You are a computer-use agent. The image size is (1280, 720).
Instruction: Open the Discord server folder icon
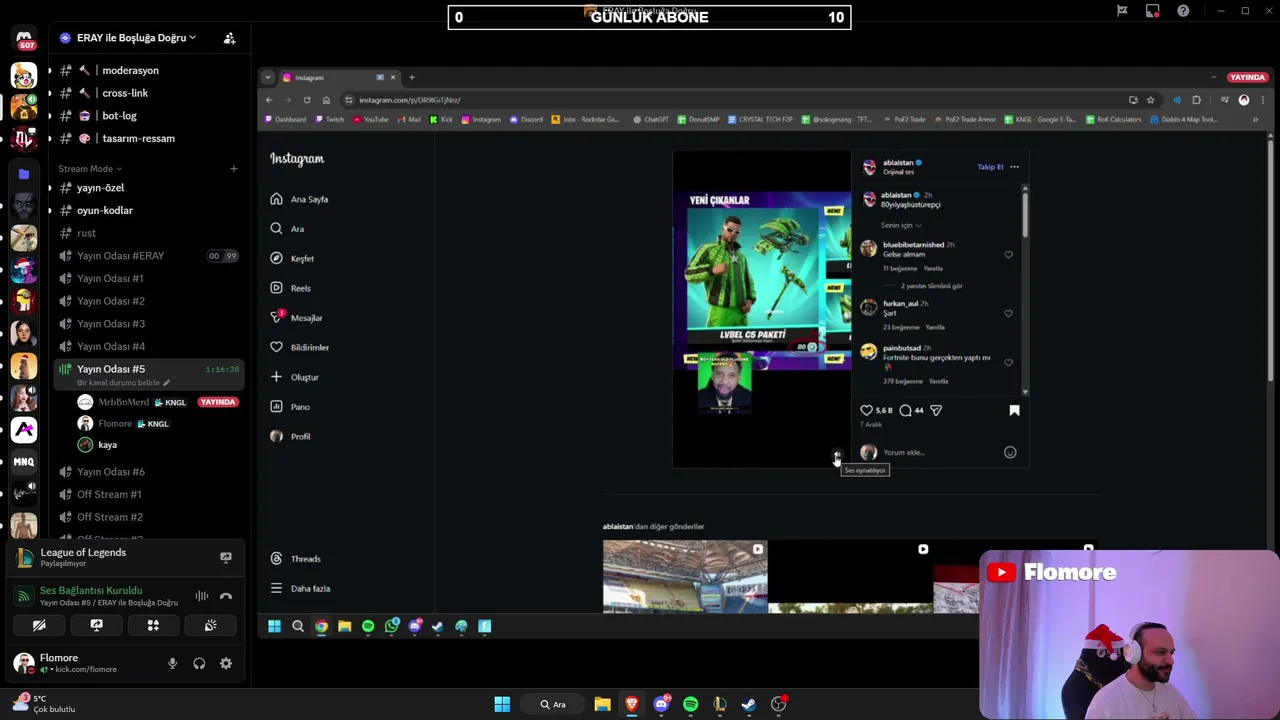point(24,174)
